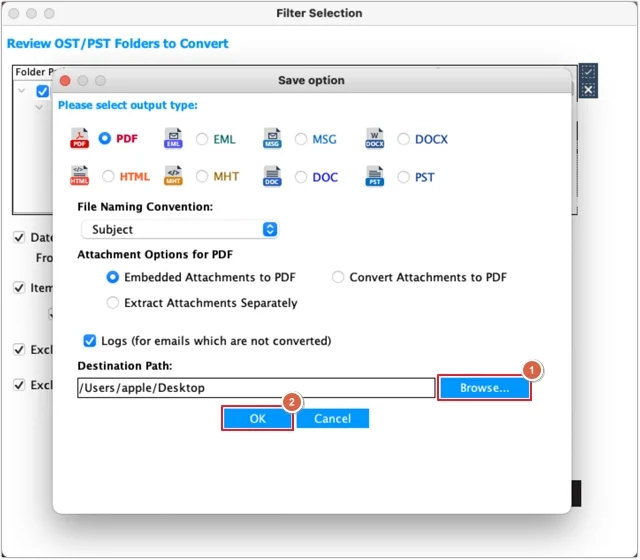The height and width of the screenshot is (560, 640).
Task: Choose Embedded Attachments to PDF option
Action: click(x=113, y=277)
